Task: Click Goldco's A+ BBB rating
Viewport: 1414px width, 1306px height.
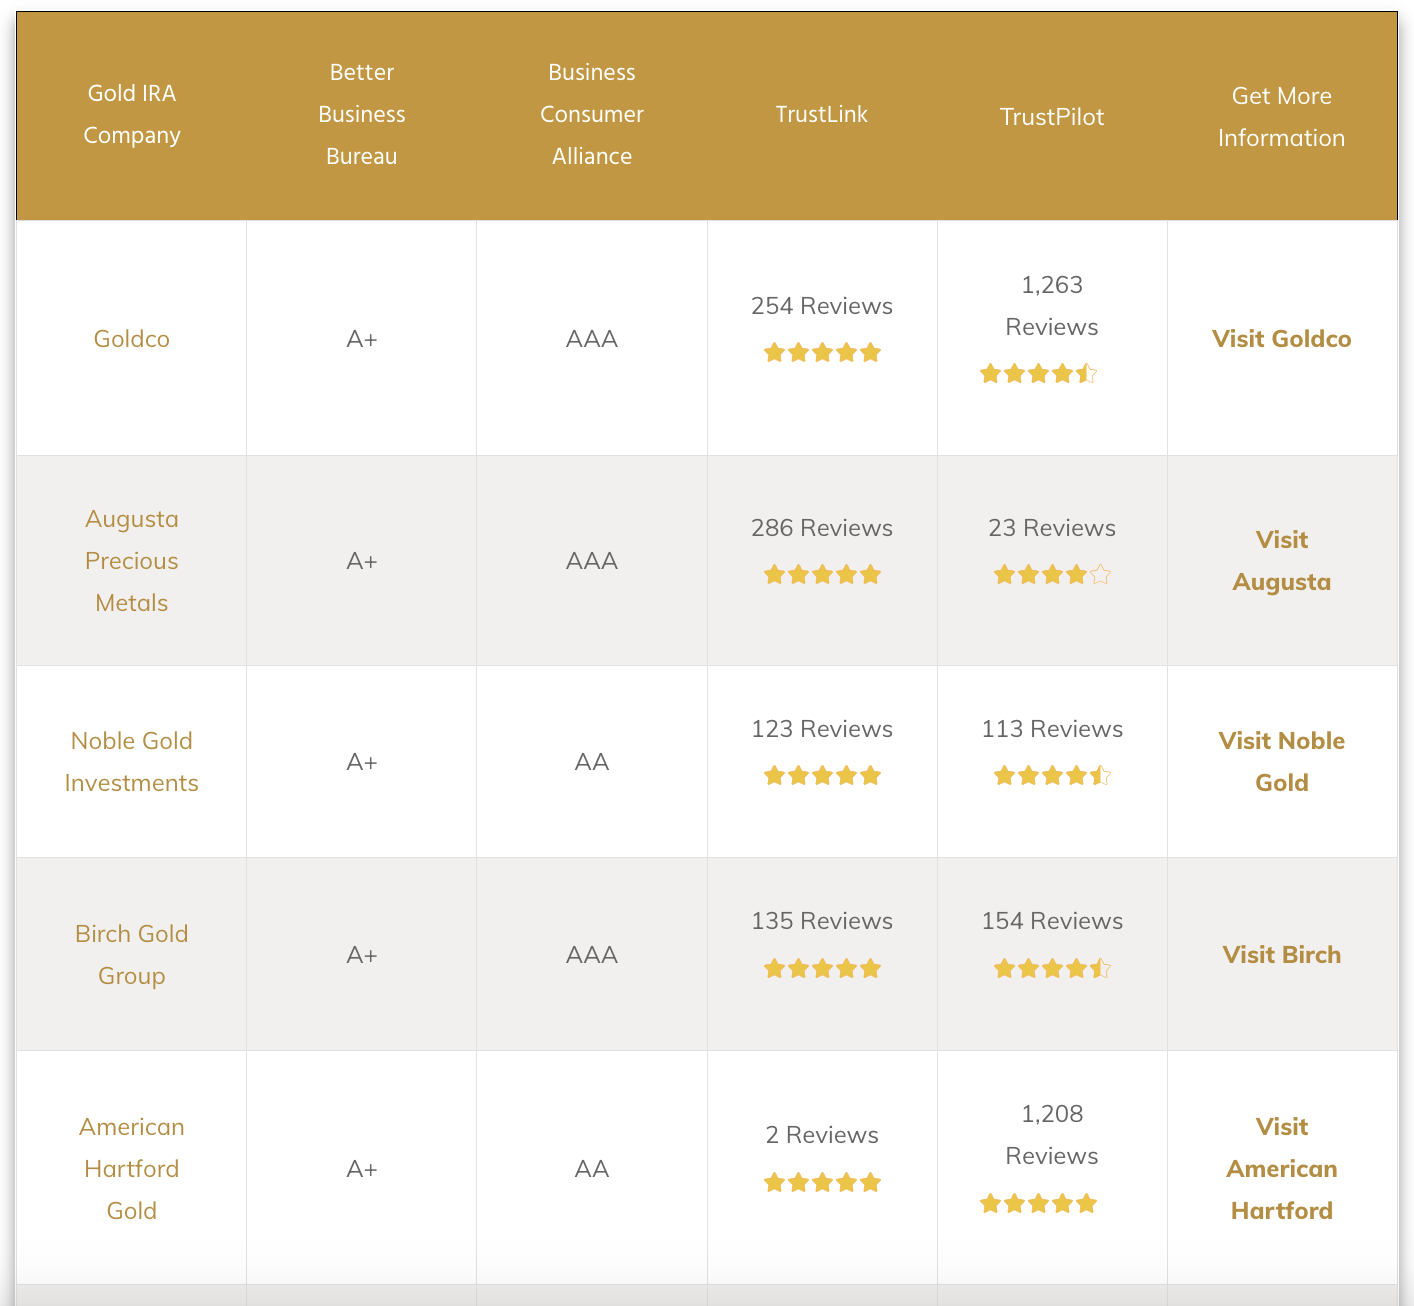Action: click(362, 339)
